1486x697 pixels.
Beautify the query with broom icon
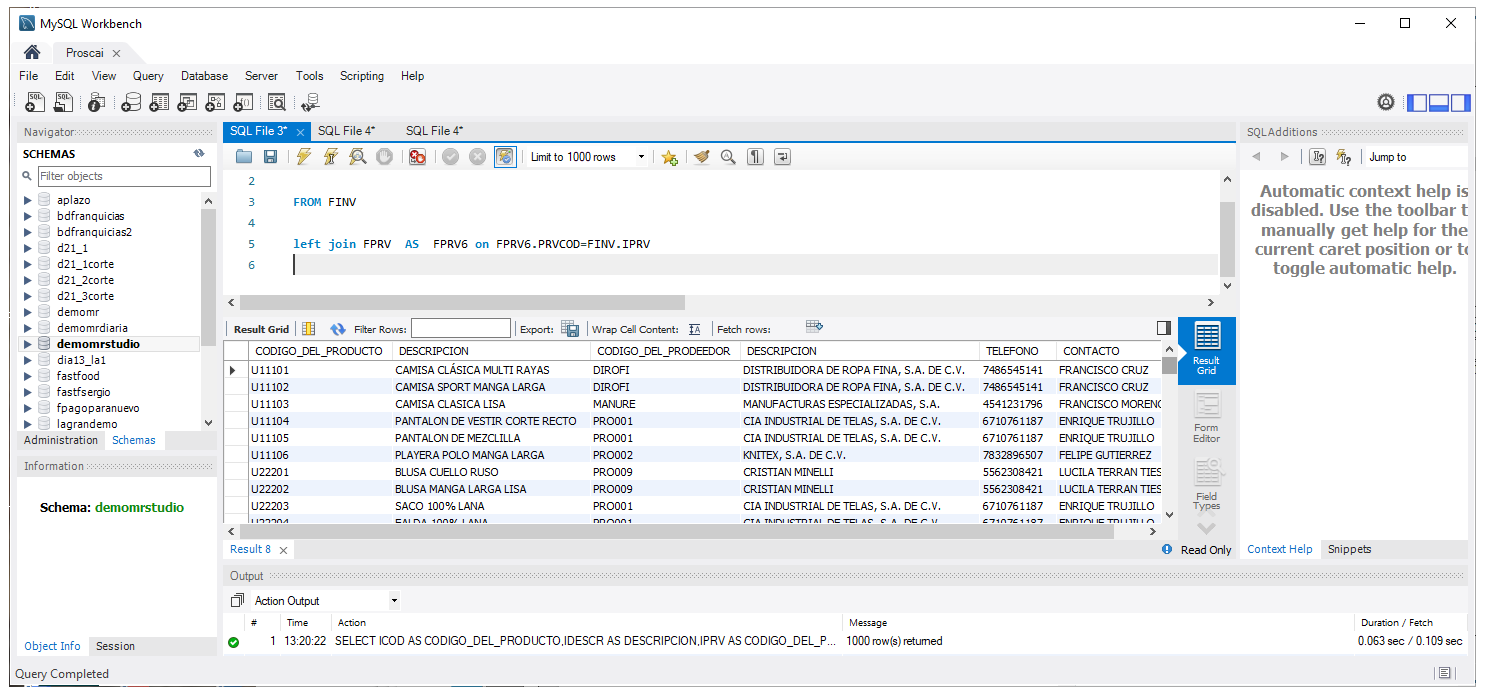701,157
